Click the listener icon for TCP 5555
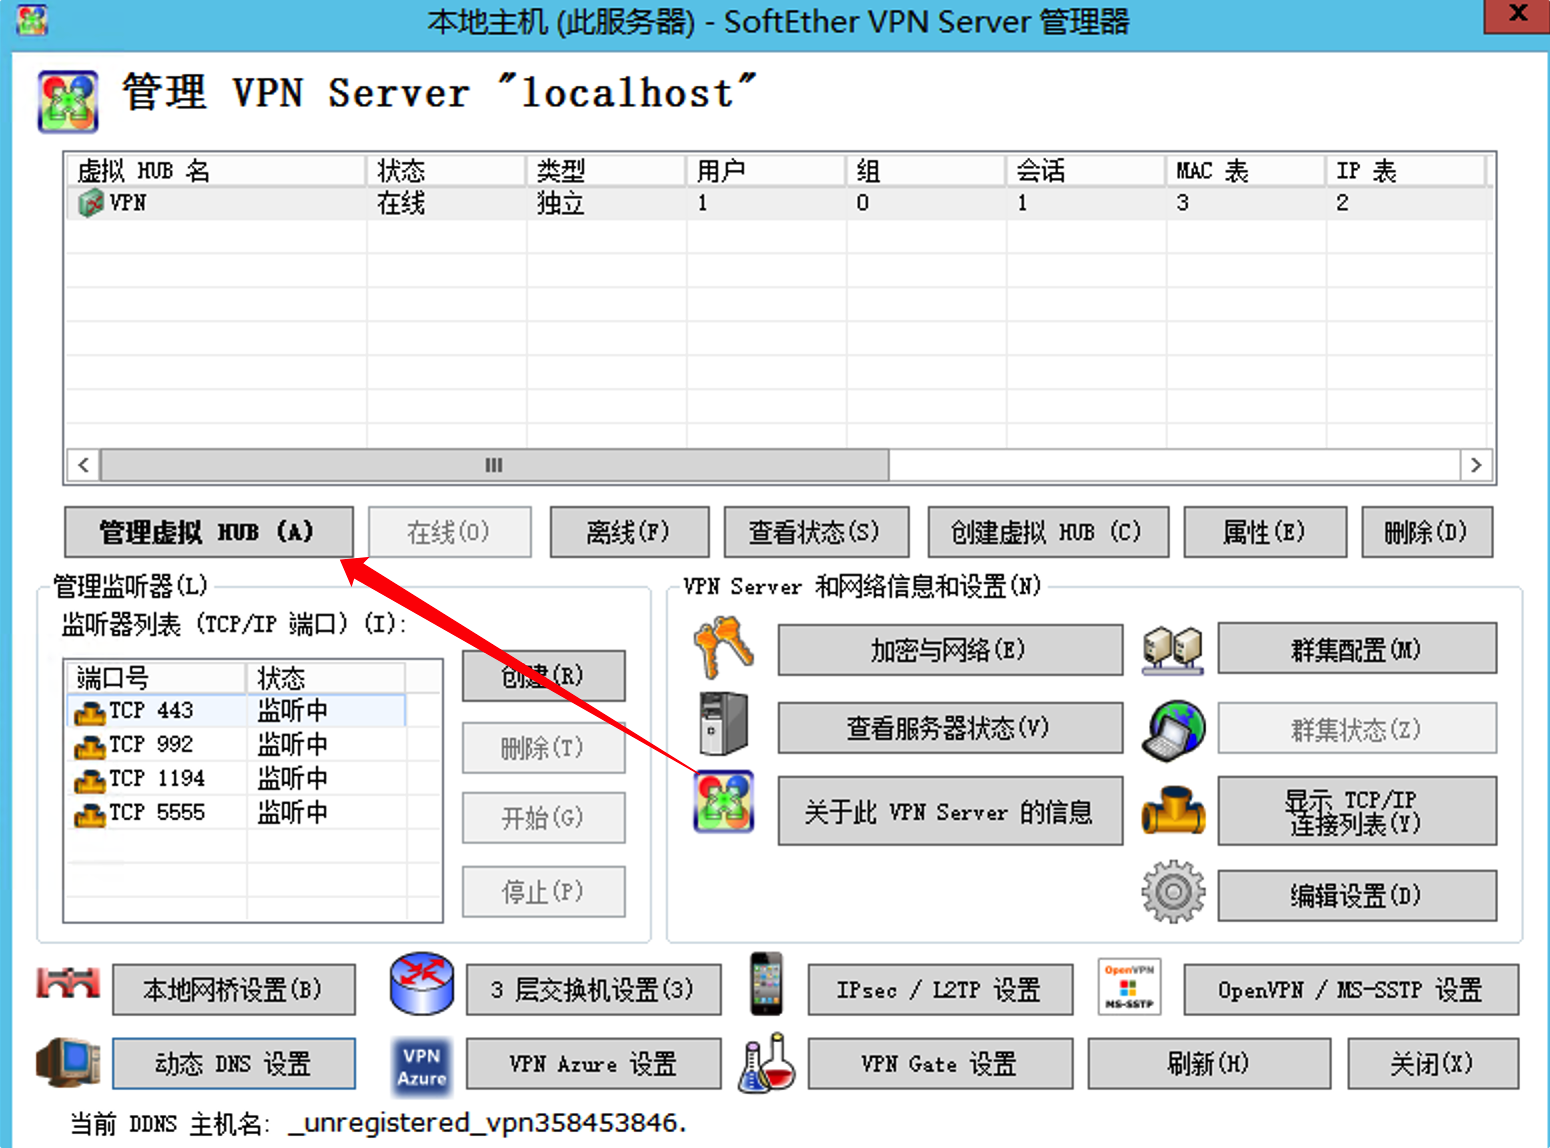Viewport: 1550px width, 1148px height. 90,814
